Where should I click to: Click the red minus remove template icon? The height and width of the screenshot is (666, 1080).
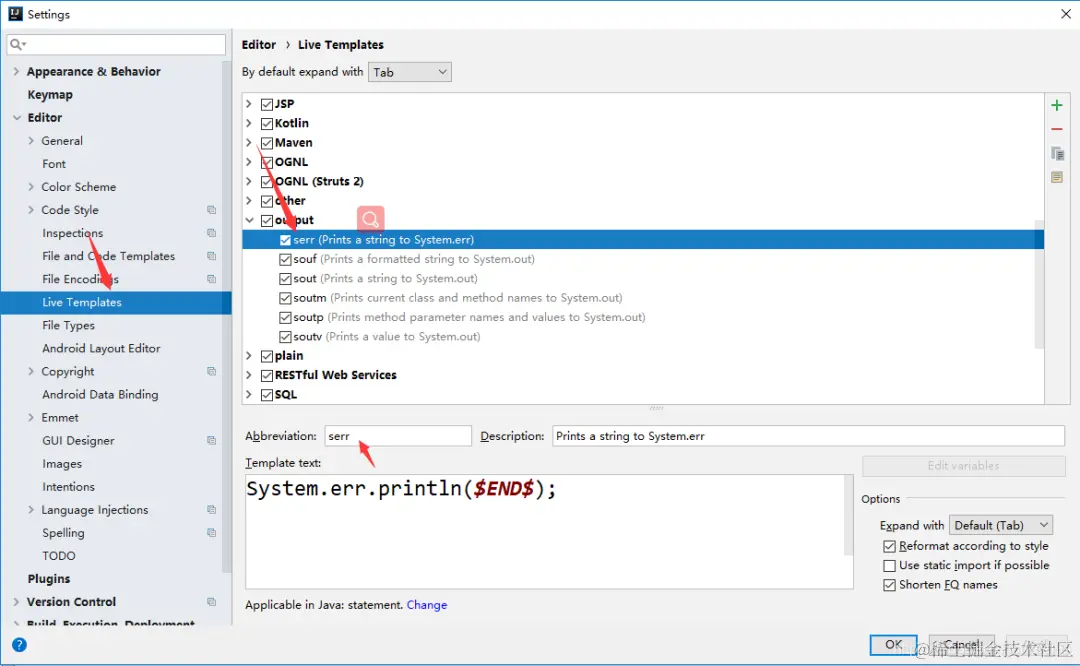click(x=1057, y=129)
